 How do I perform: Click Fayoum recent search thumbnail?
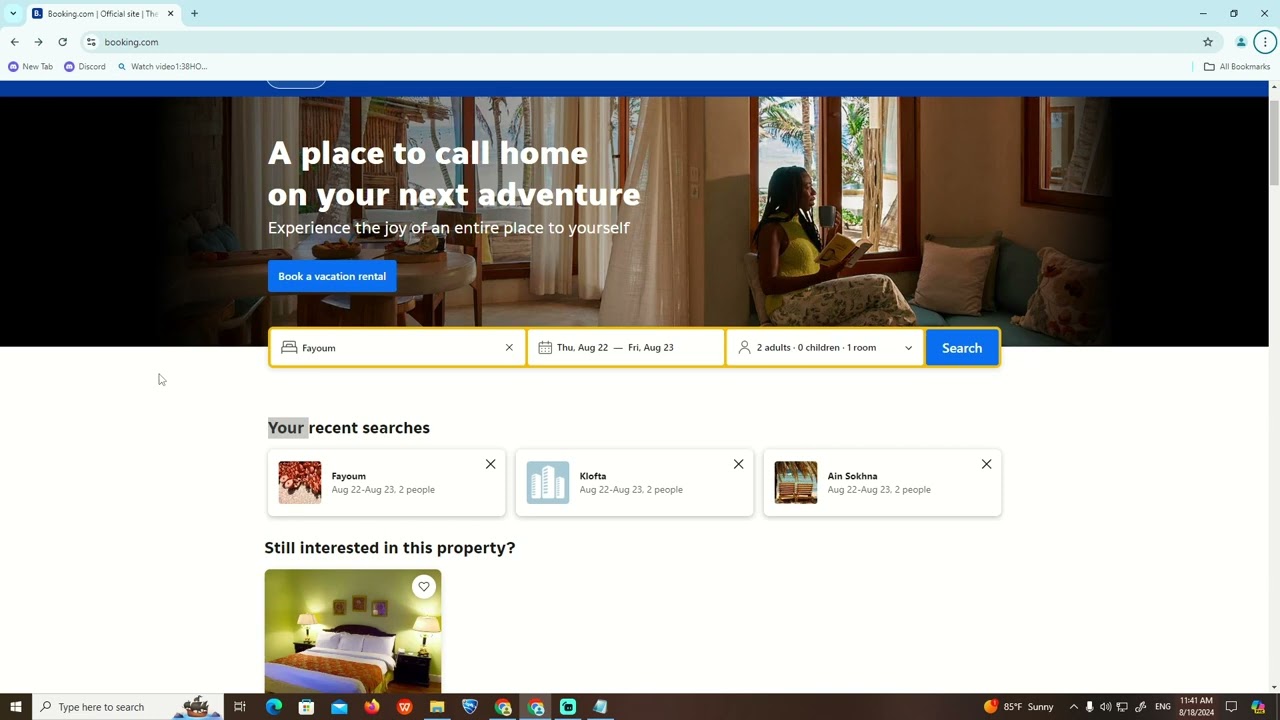(x=300, y=482)
